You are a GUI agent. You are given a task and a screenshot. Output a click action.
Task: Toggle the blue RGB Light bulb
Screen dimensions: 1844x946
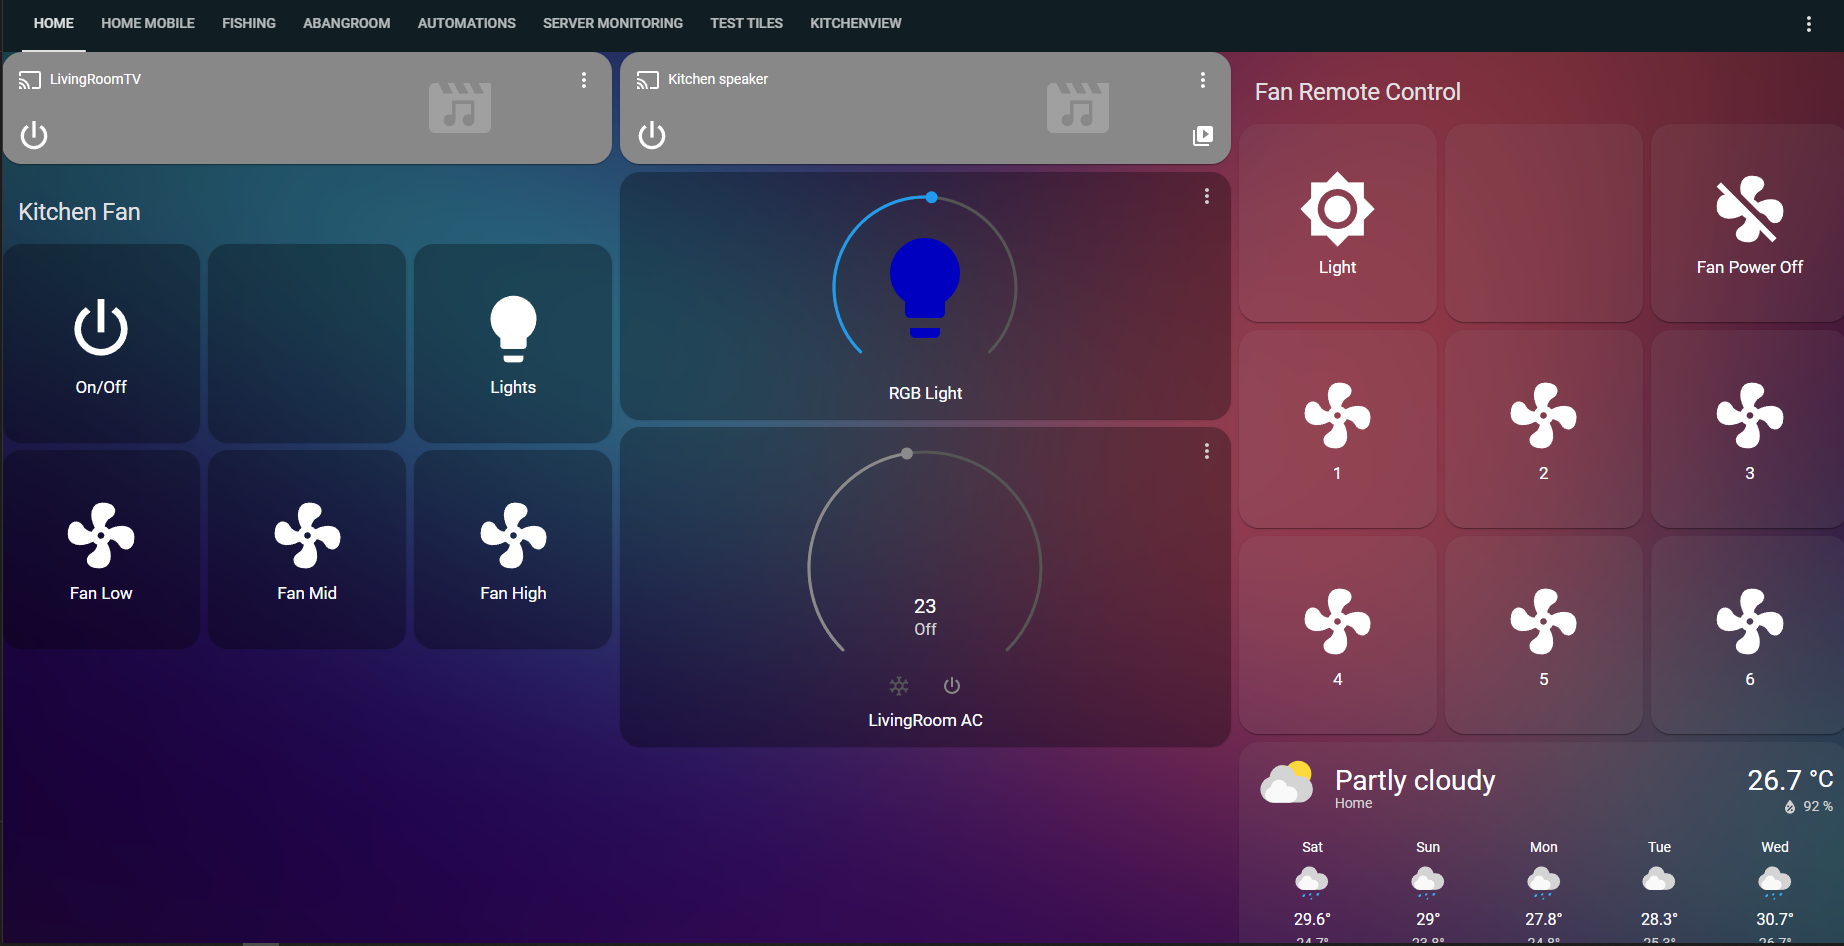pos(925,287)
